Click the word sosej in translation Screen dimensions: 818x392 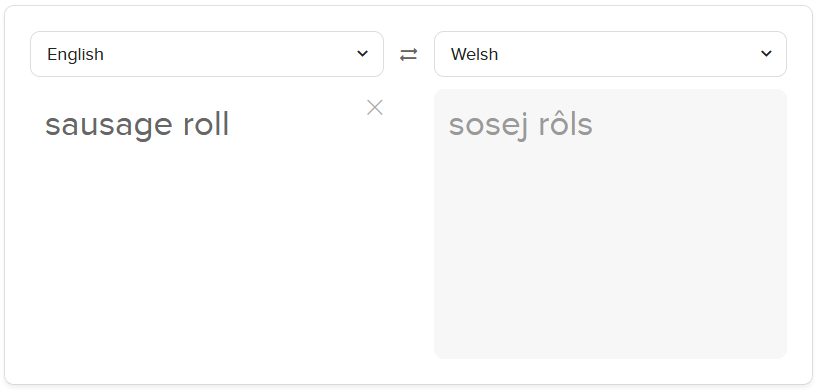487,126
